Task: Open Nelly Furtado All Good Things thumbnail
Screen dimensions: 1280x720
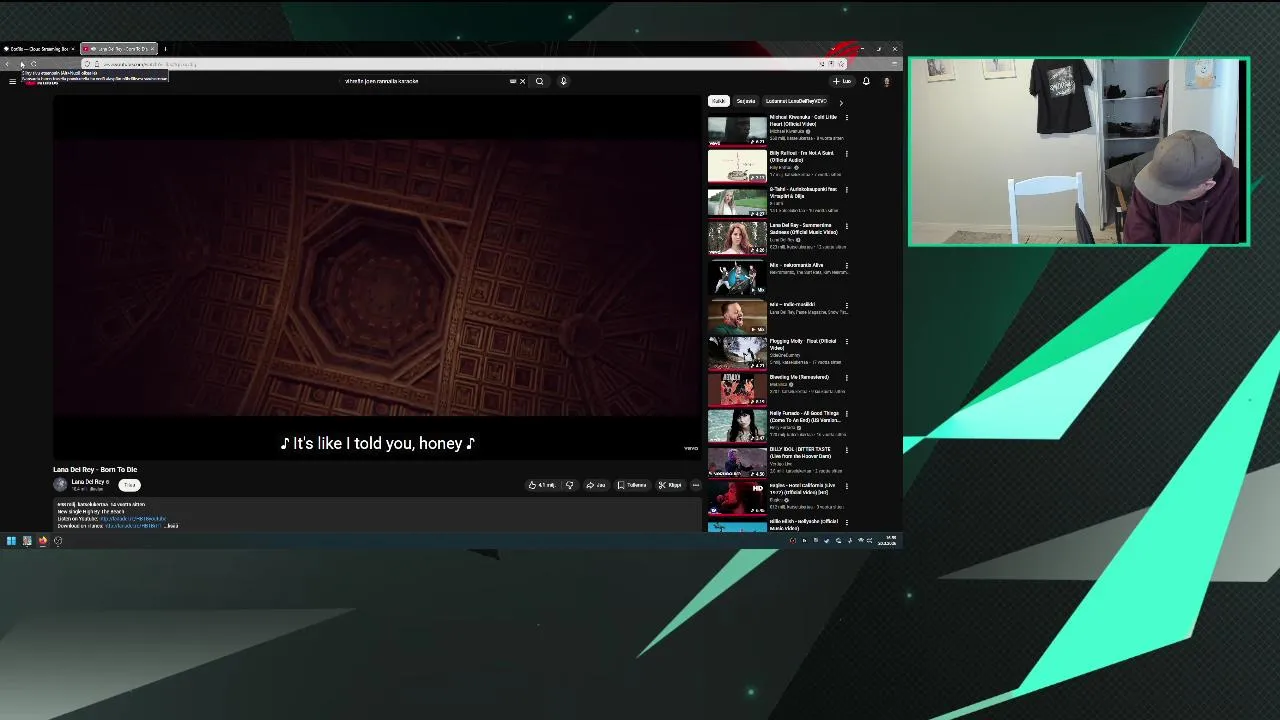Action: 737,425
